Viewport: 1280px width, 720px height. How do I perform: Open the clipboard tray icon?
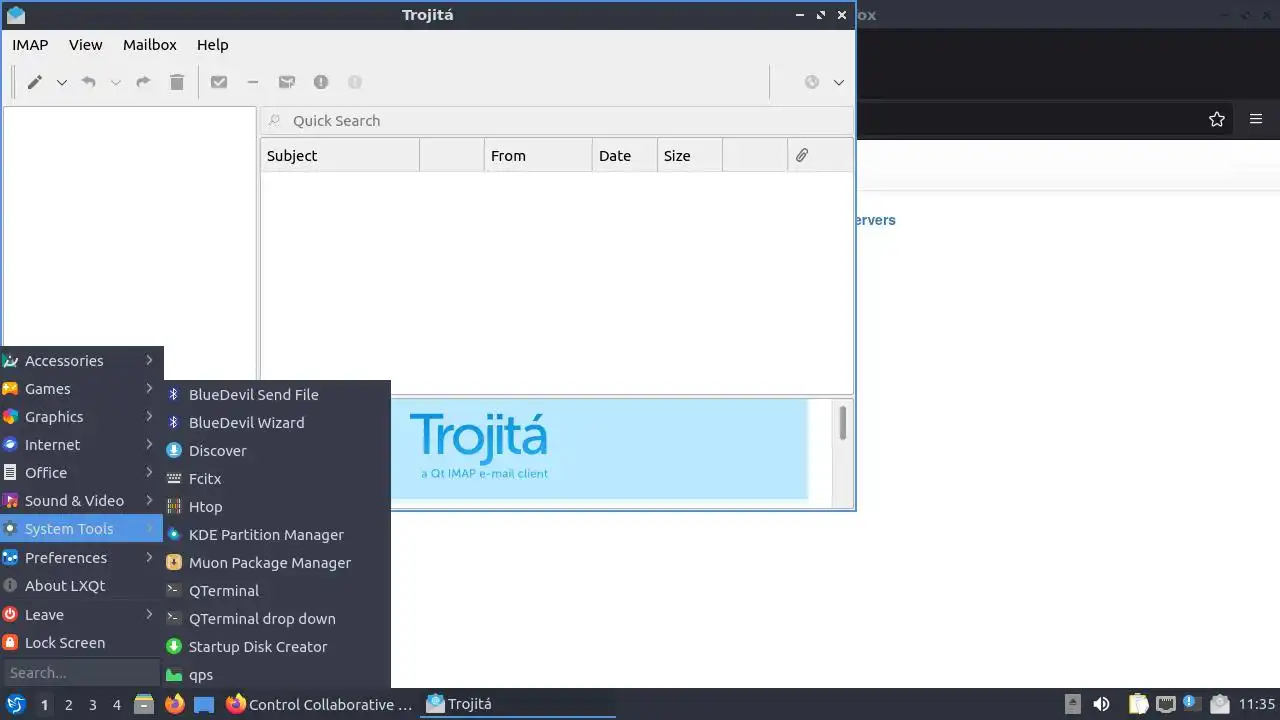(1139, 704)
